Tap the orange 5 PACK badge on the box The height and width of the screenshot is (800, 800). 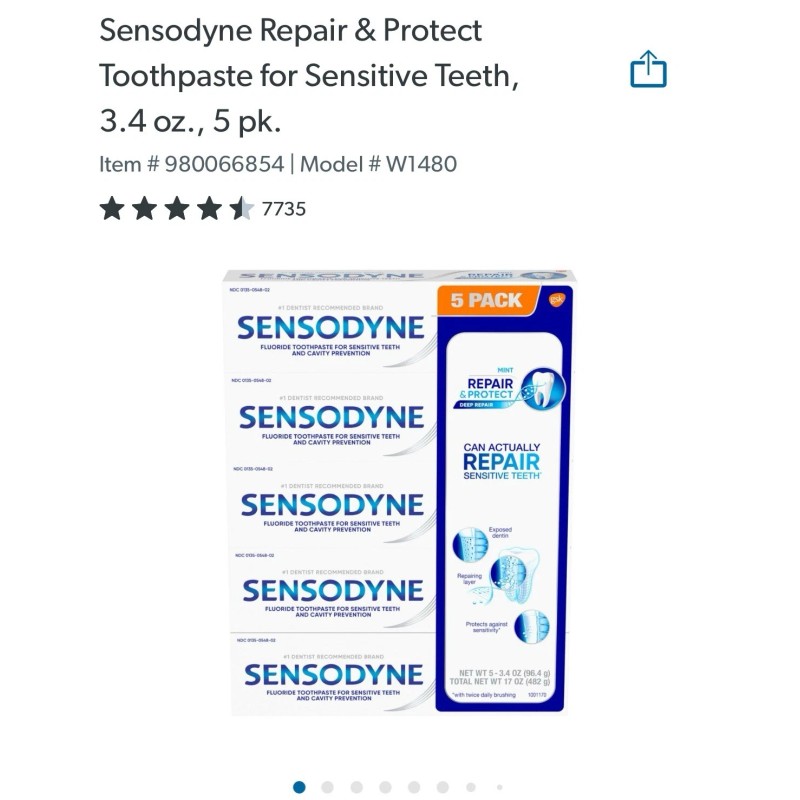(x=487, y=300)
